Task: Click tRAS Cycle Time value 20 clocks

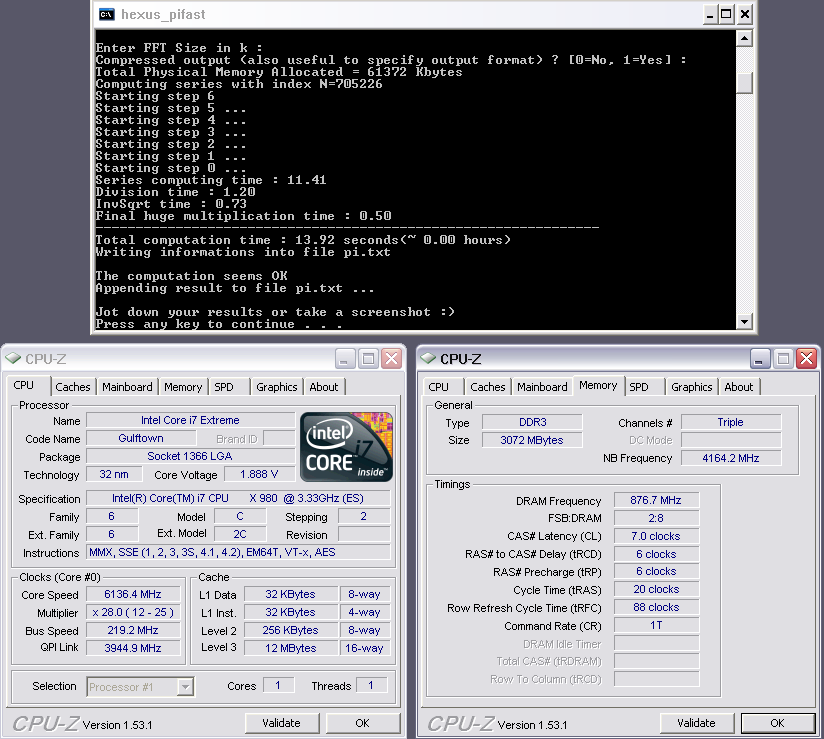Action: (x=656, y=589)
